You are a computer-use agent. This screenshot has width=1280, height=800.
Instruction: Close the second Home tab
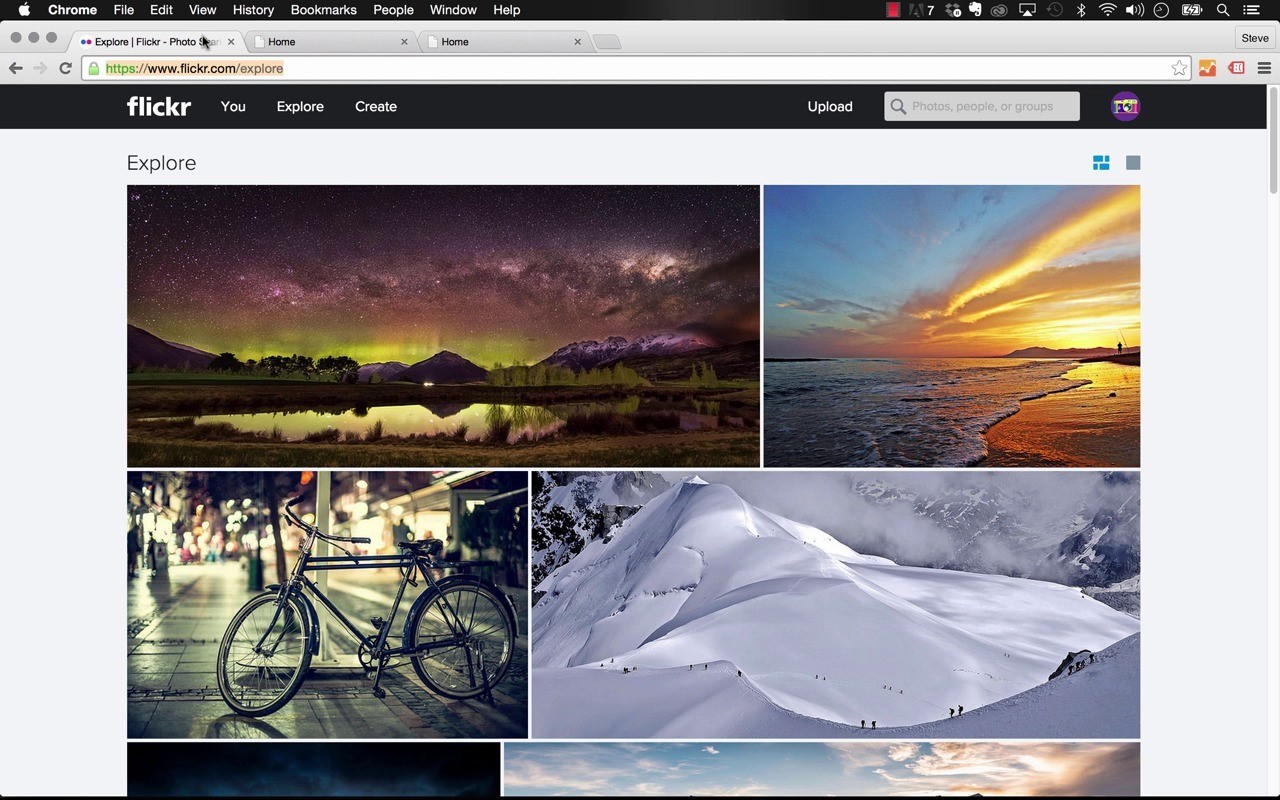click(404, 42)
